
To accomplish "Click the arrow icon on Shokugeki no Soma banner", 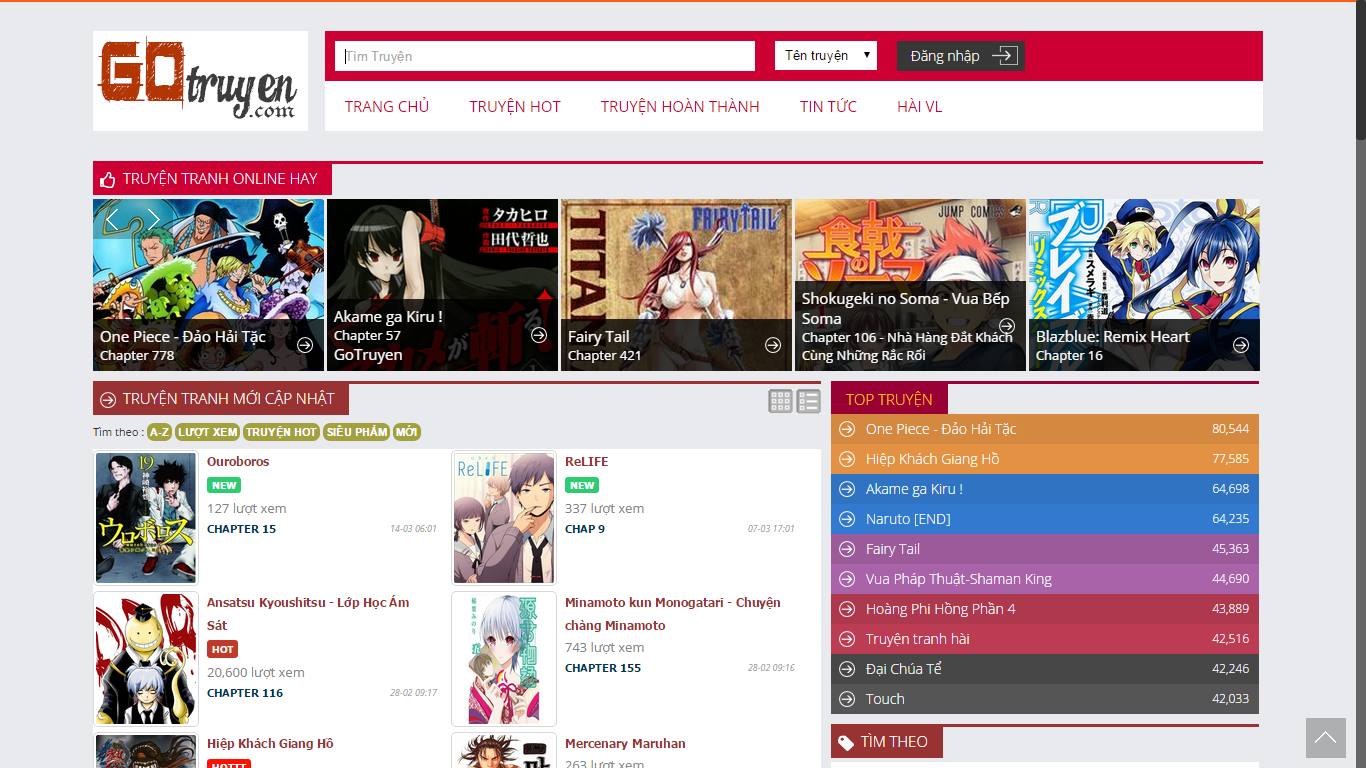I will pos(1007,326).
